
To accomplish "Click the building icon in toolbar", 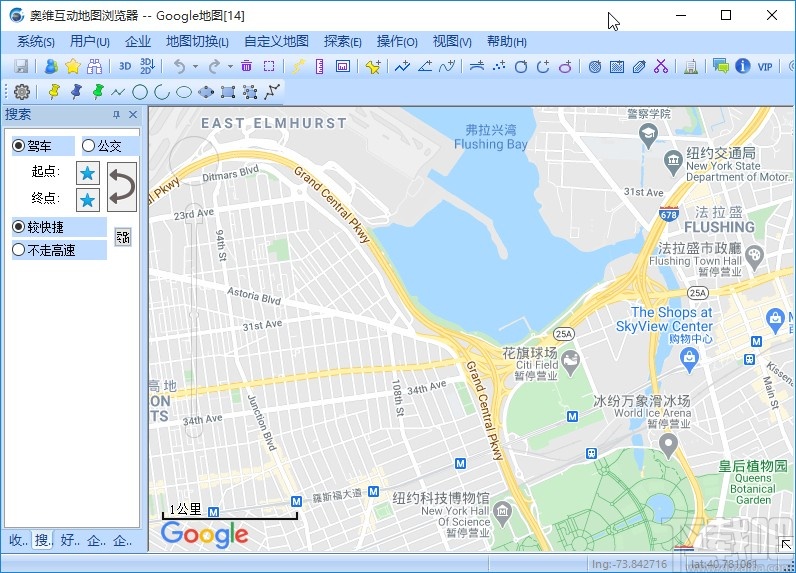I will [x=691, y=66].
